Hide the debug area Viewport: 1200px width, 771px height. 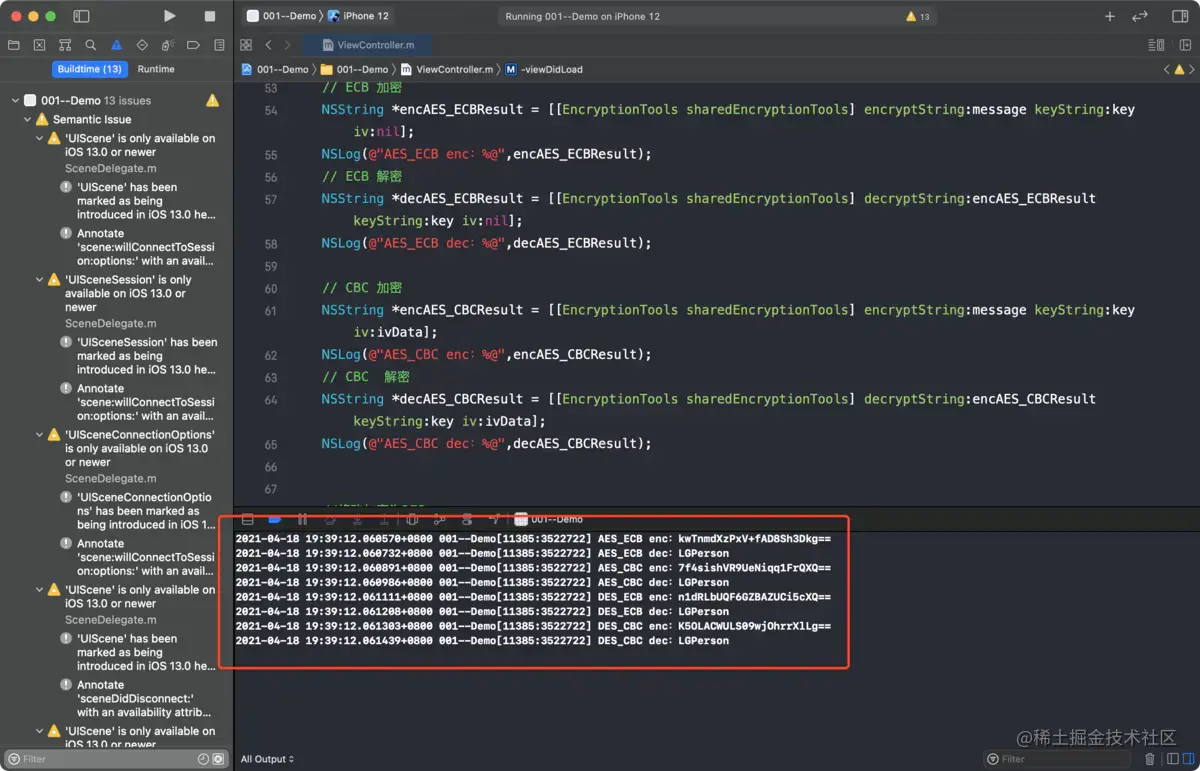(248, 519)
